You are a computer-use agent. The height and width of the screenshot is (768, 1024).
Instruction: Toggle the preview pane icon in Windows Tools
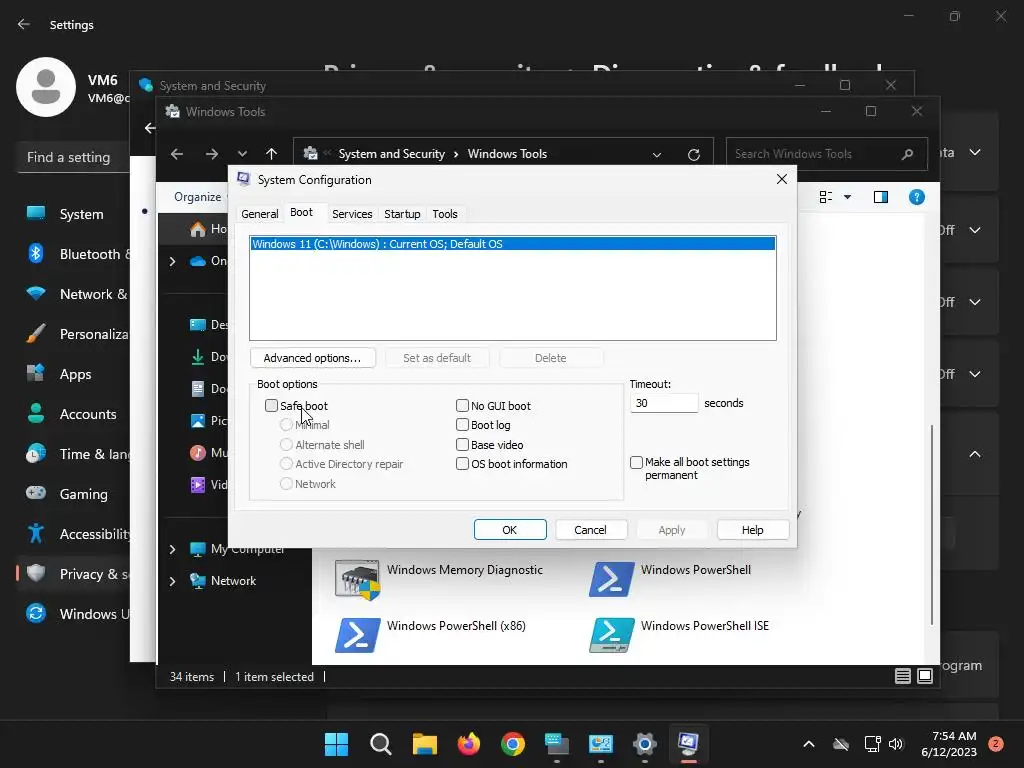(x=880, y=197)
